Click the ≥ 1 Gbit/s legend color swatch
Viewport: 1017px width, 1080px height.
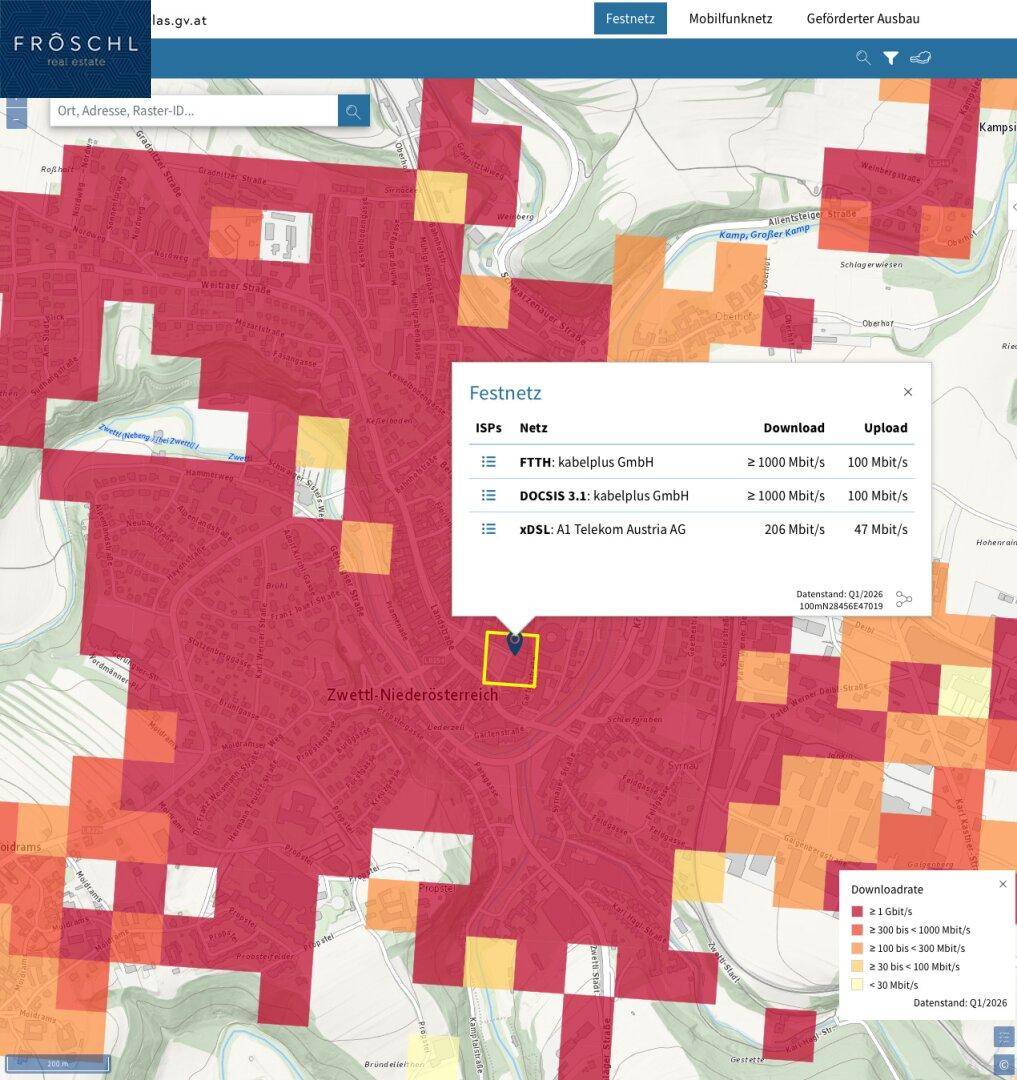857,911
